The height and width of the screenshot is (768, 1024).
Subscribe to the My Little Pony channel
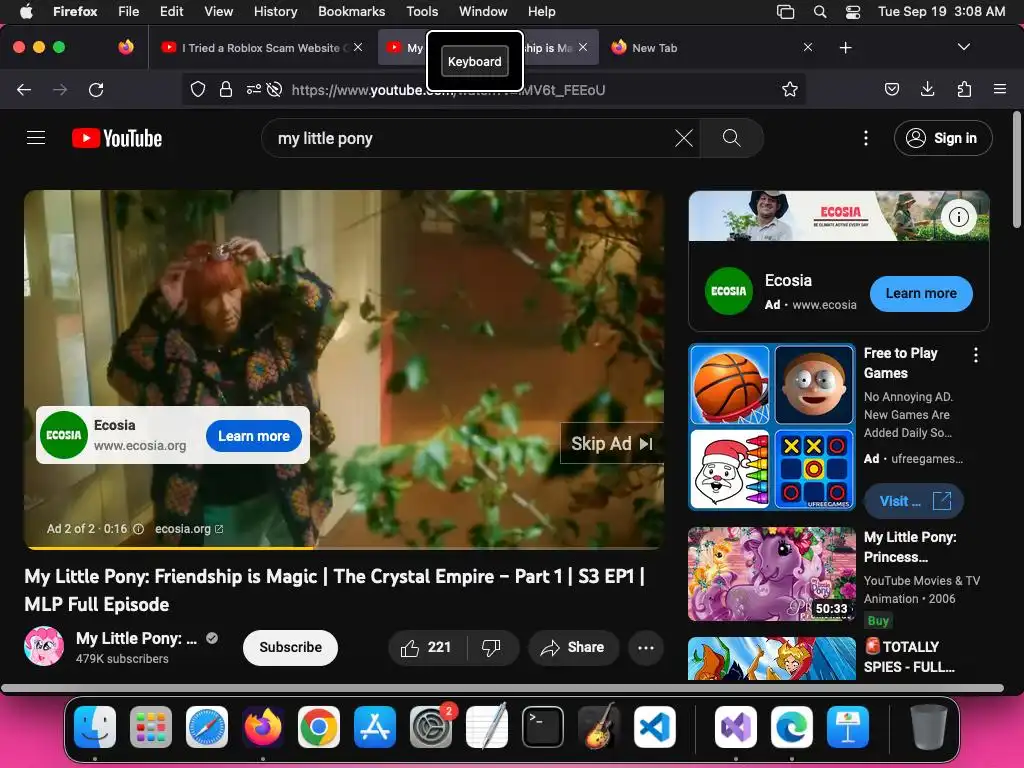click(x=290, y=647)
